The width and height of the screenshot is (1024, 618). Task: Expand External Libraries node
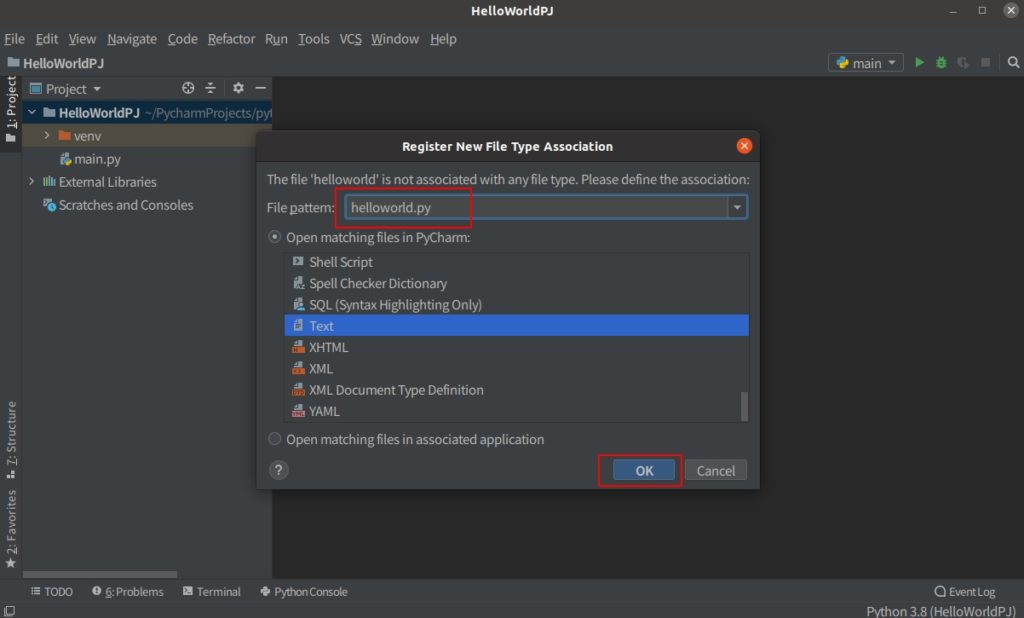point(32,182)
